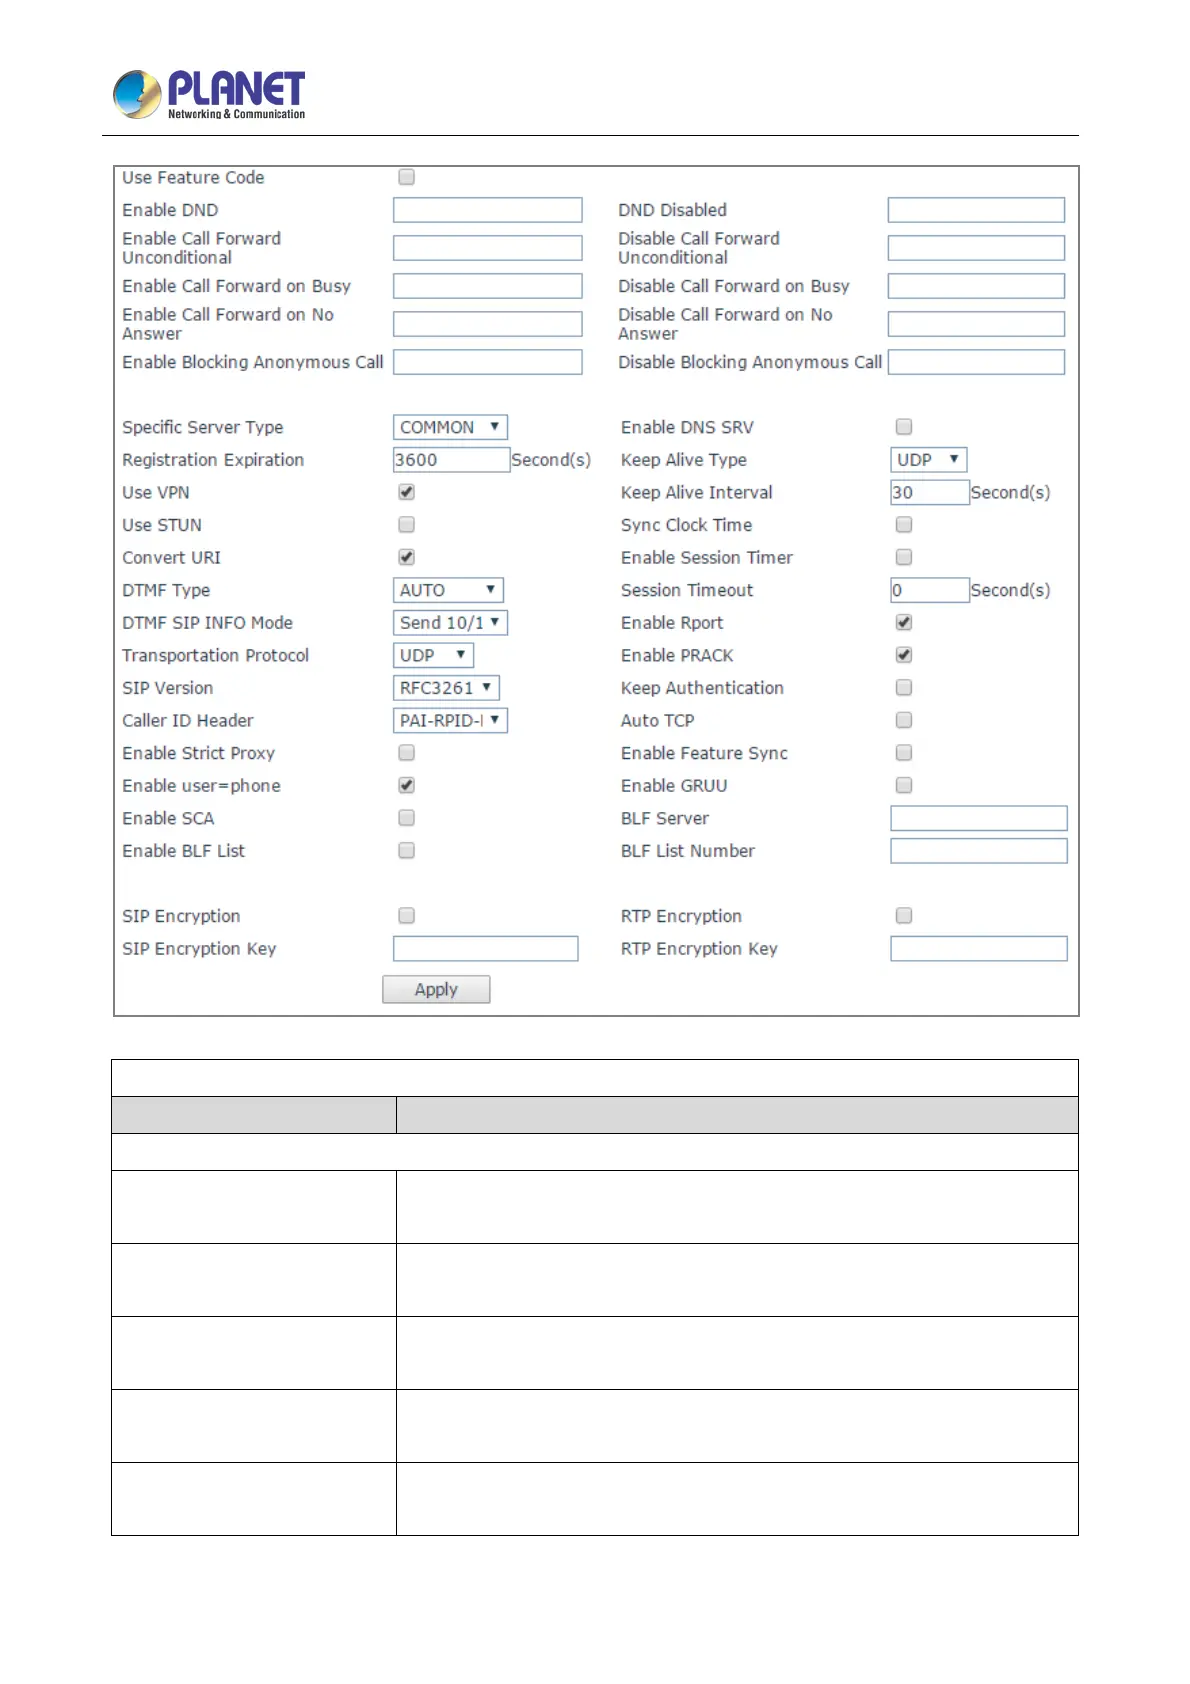Check the Keep Authentication box
1190x1684 pixels.
[904, 687]
